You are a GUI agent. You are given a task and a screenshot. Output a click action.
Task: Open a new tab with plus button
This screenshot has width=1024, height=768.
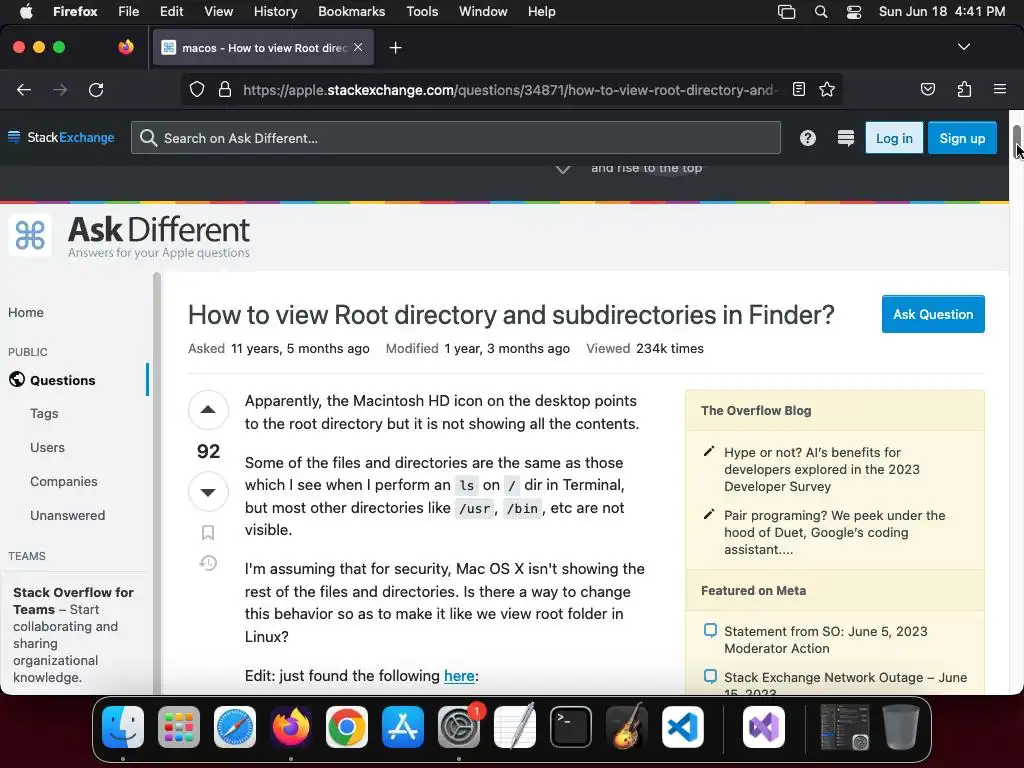click(x=395, y=48)
